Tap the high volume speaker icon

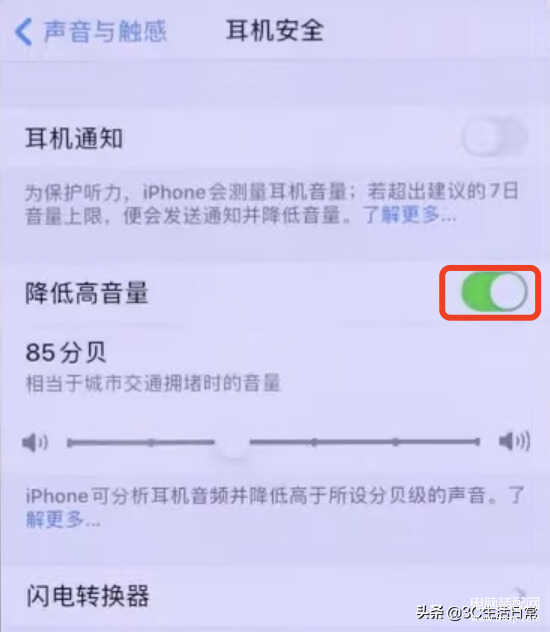pos(515,441)
